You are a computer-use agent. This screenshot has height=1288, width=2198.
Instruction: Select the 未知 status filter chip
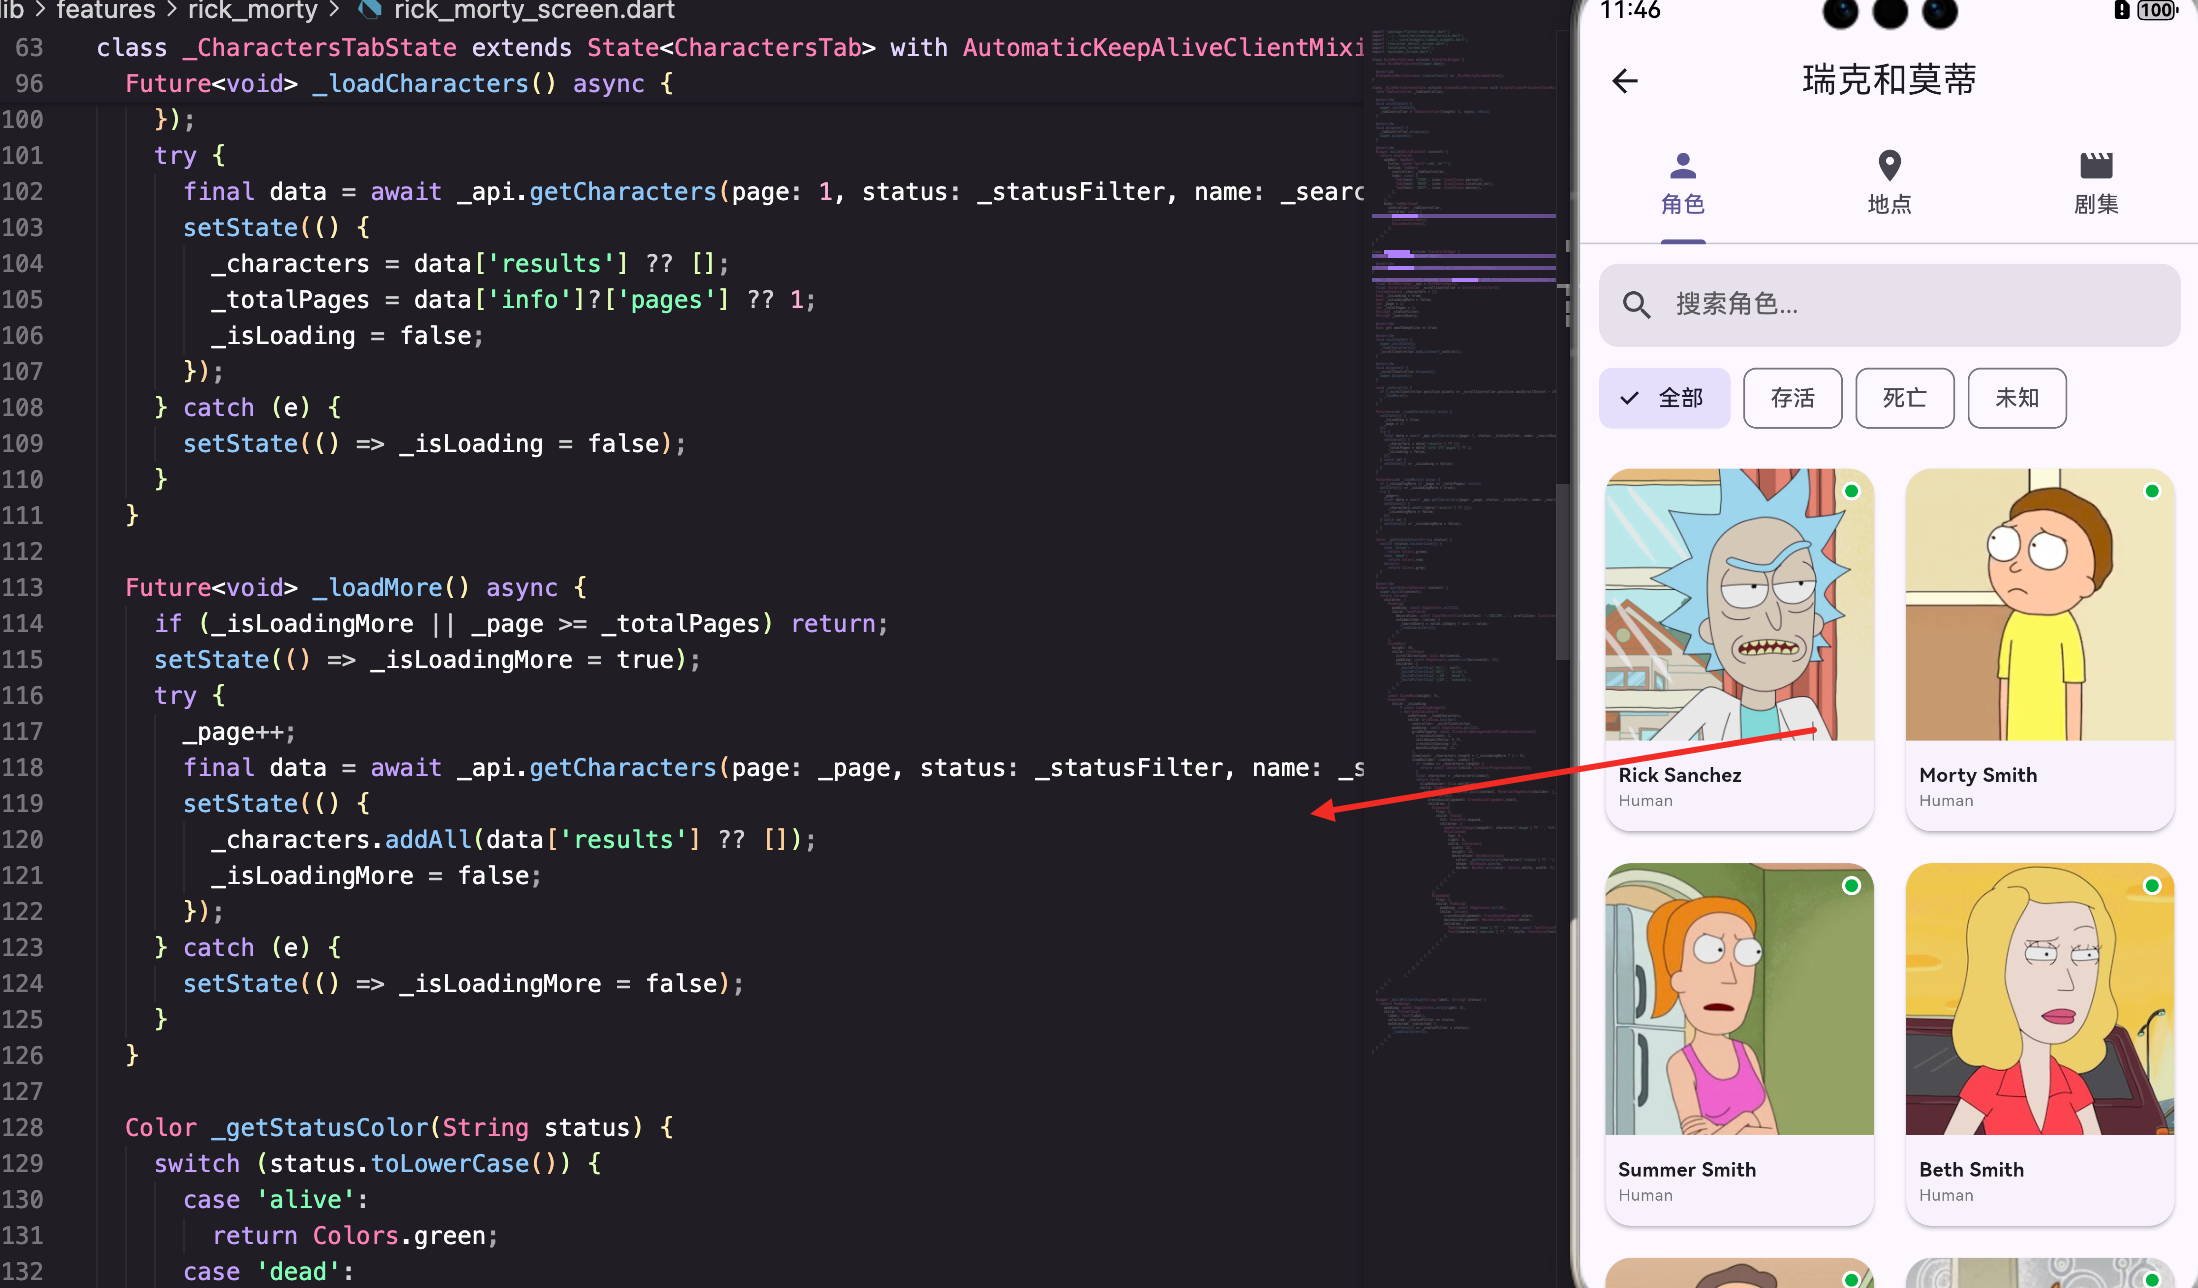click(2016, 398)
